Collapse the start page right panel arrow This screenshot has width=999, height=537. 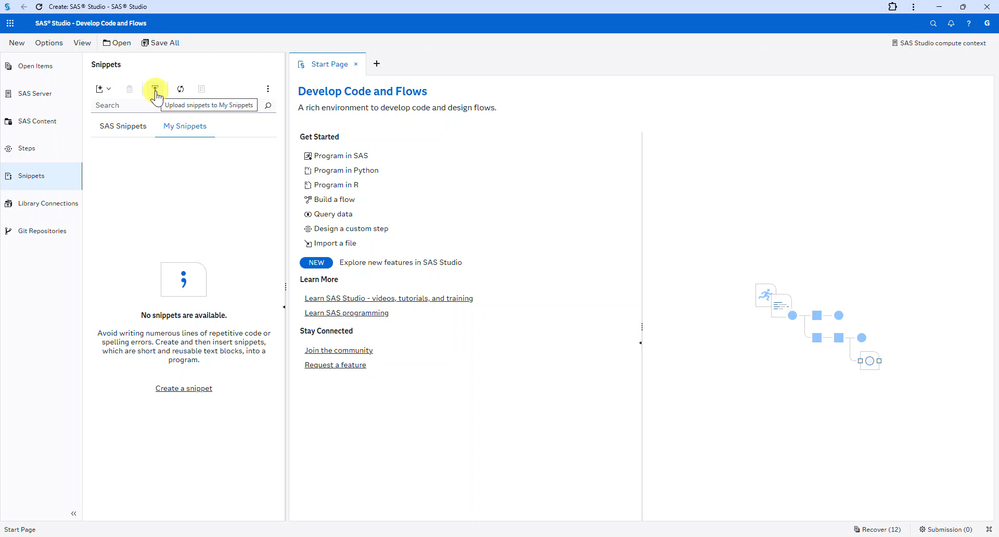point(640,343)
